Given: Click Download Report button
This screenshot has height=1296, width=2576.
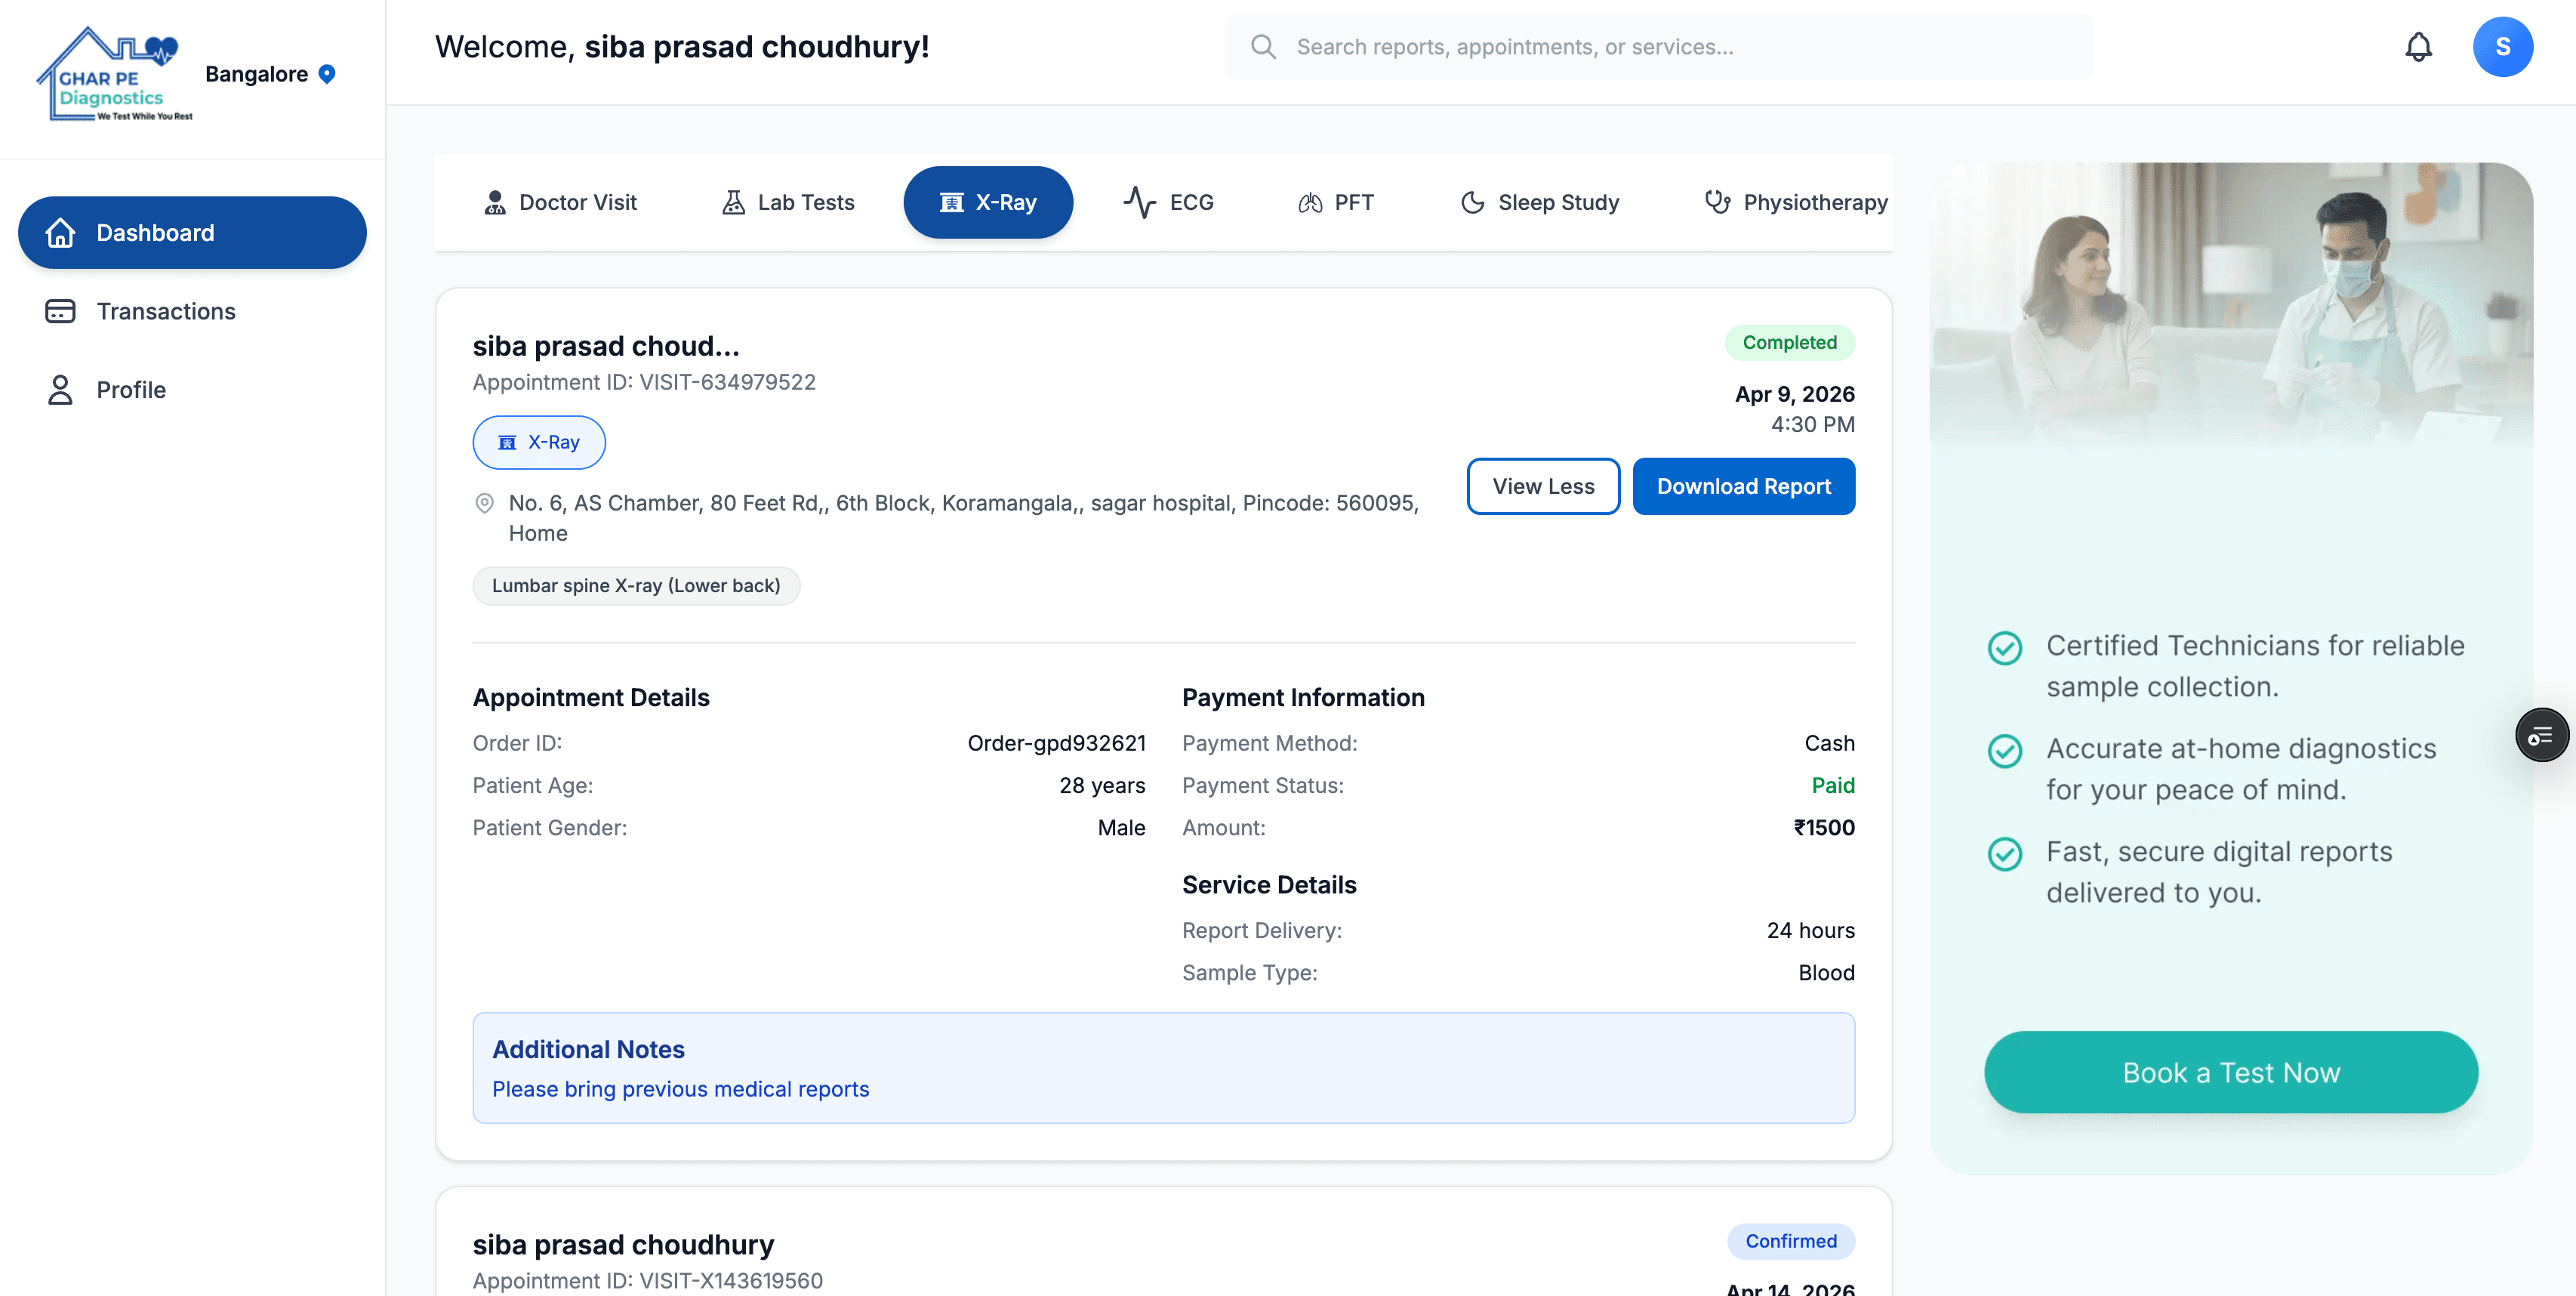Looking at the screenshot, I should coord(1744,487).
